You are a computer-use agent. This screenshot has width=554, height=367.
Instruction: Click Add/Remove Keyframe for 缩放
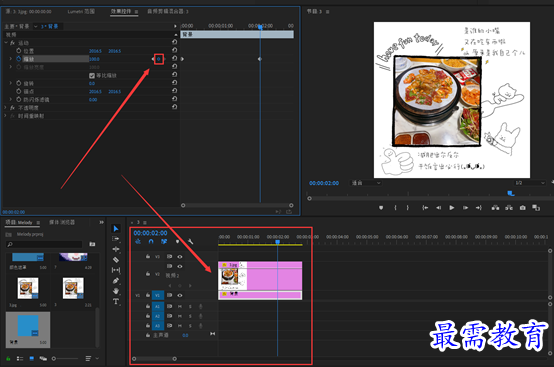tap(159, 59)
